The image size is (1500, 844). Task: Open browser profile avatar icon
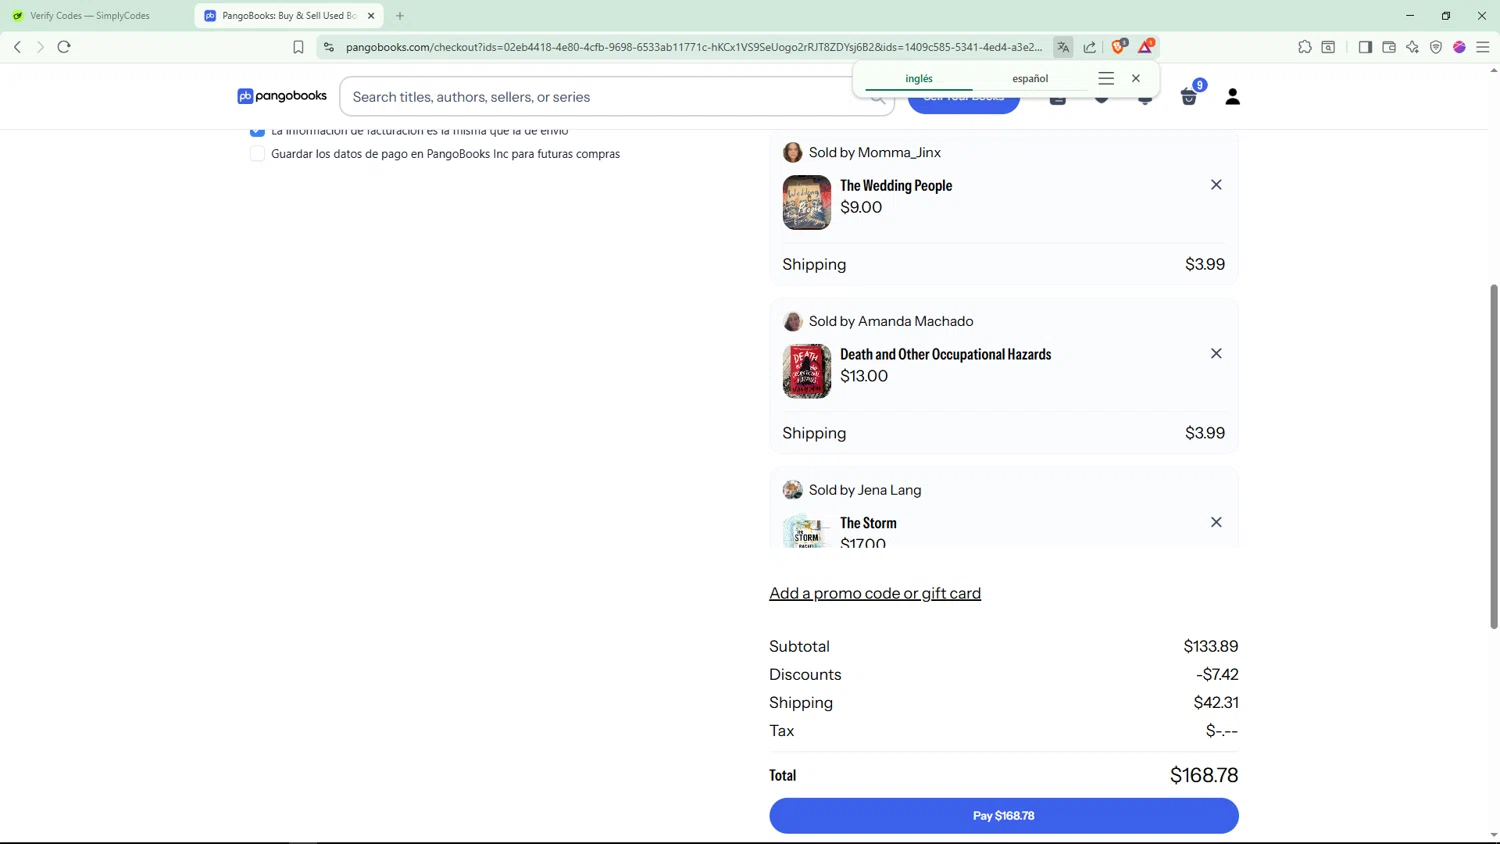coord(1460,47)
